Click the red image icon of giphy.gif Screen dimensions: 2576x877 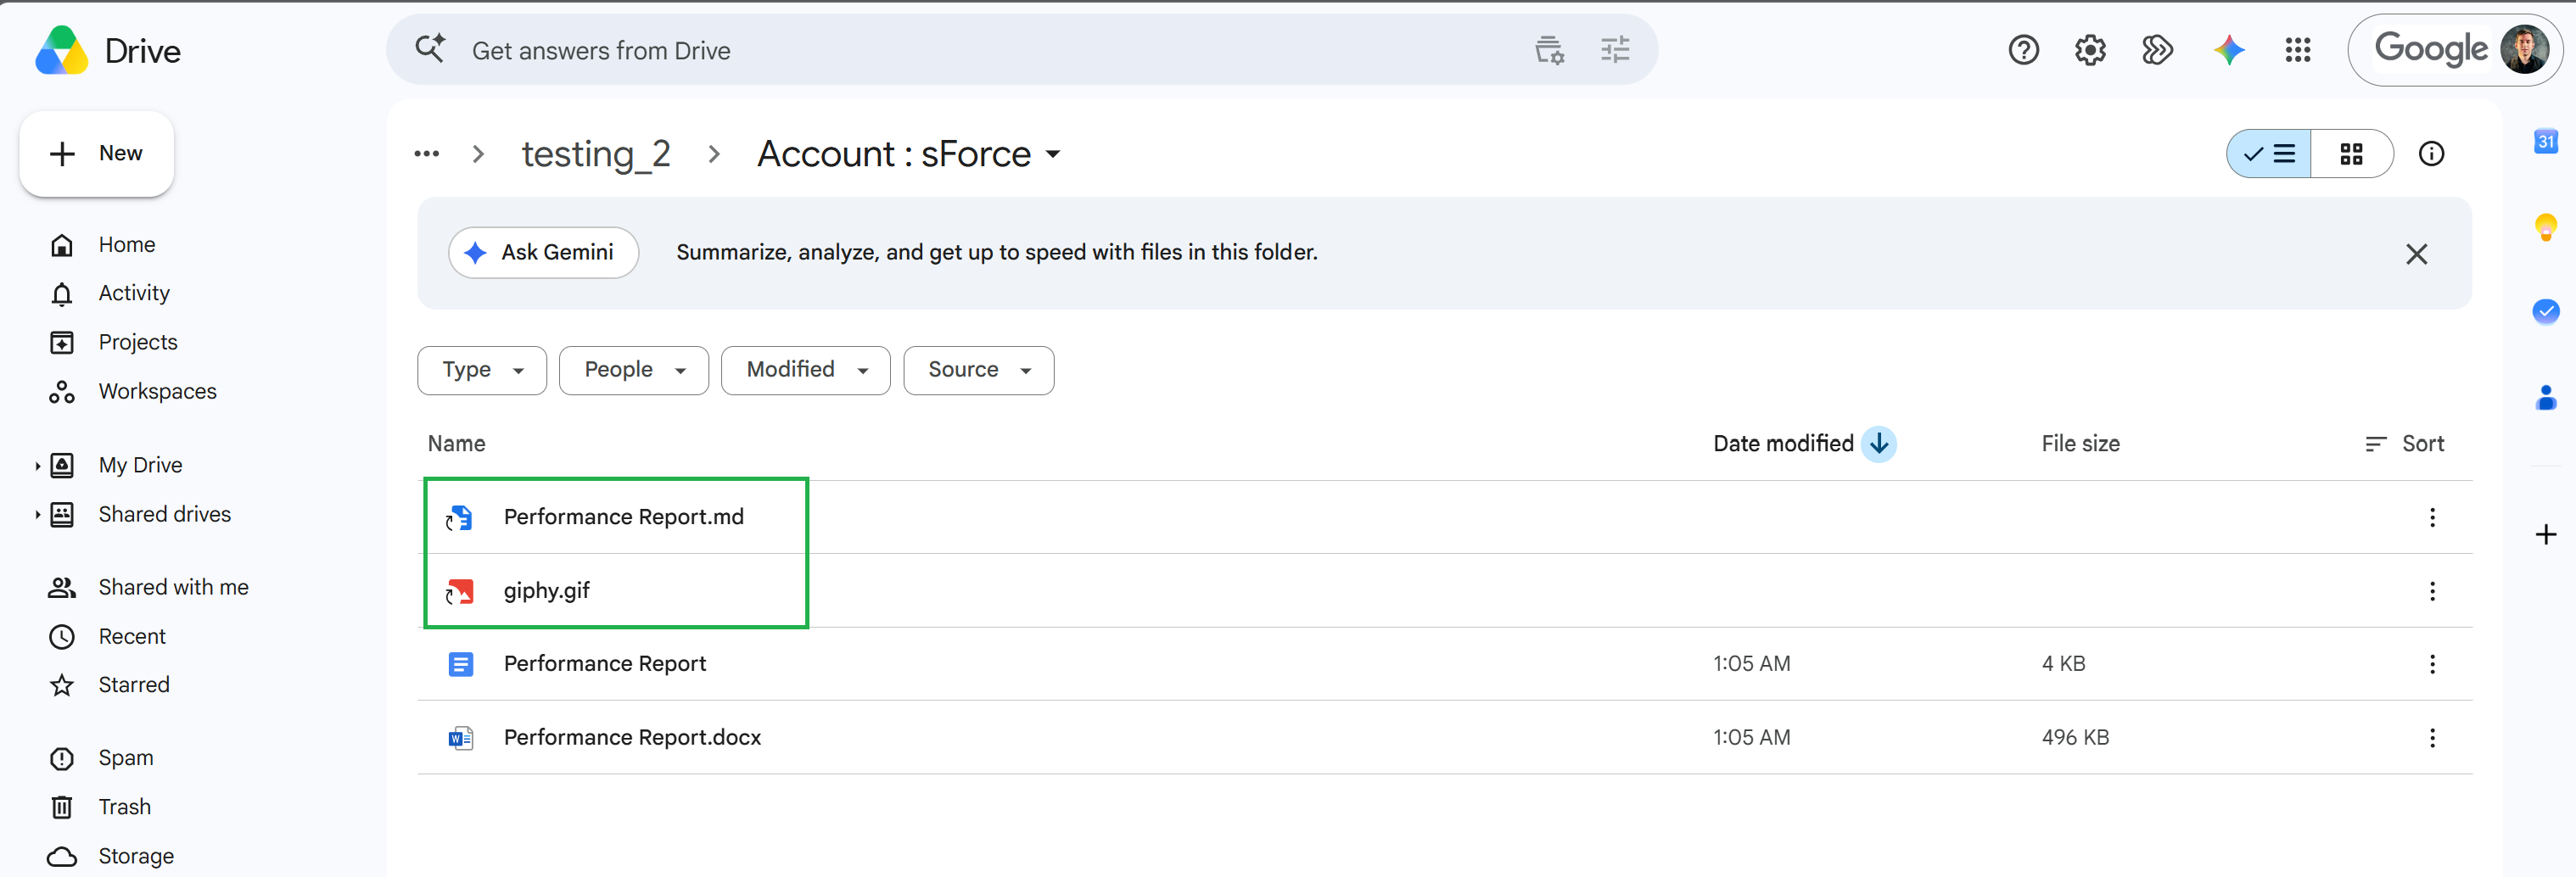(x=460, y=591)
